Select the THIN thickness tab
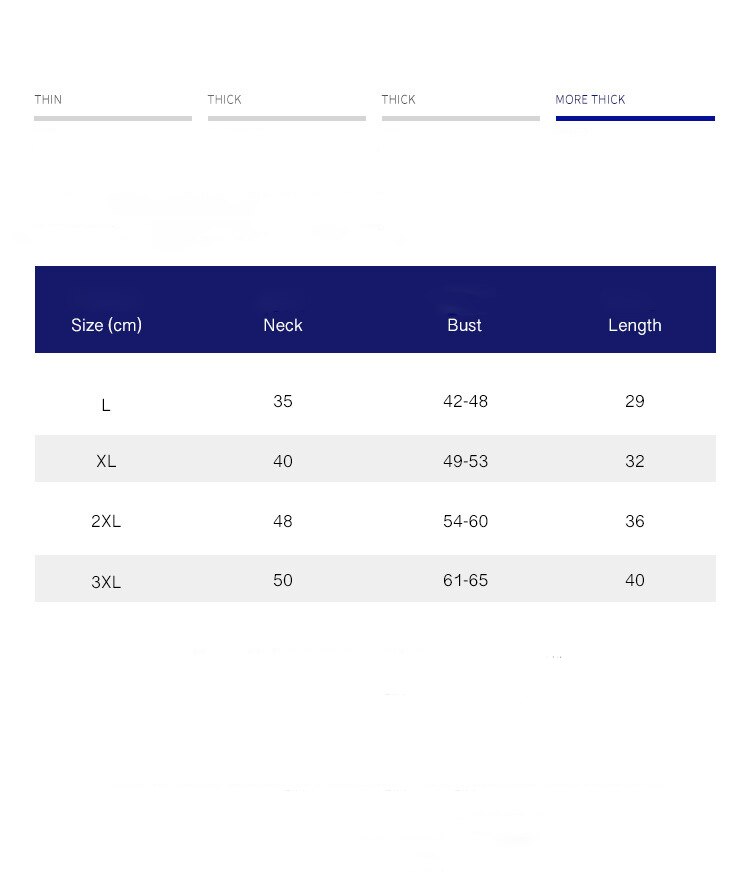750x893 pixels. click(48, 100)
